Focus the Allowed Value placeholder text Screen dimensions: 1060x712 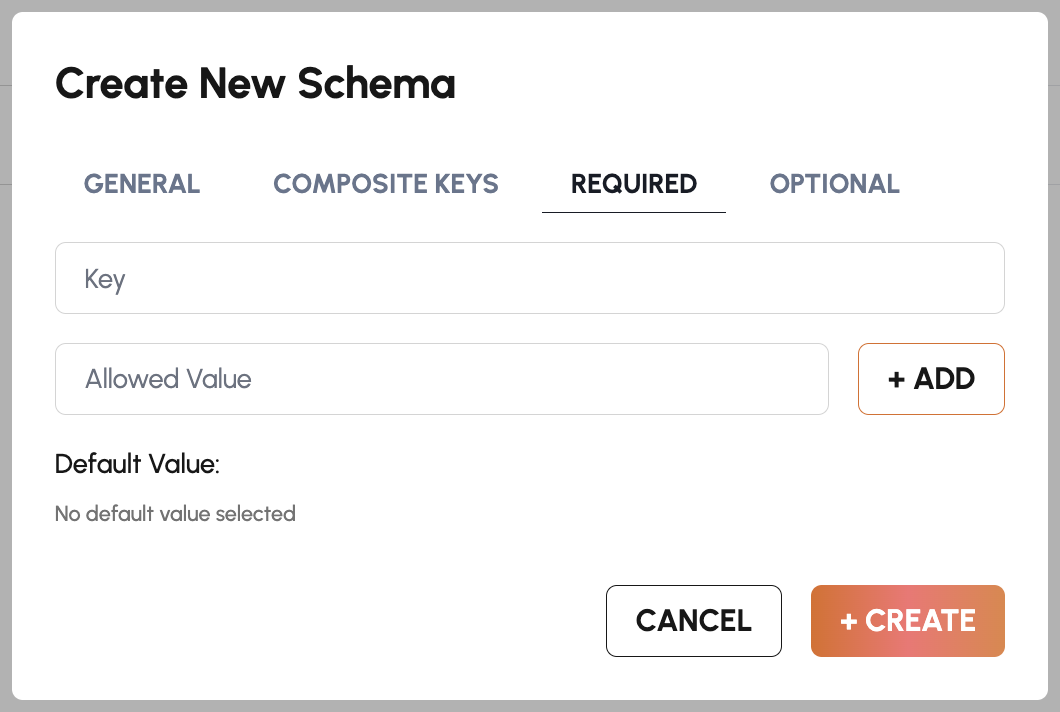[x=167, y=378]
